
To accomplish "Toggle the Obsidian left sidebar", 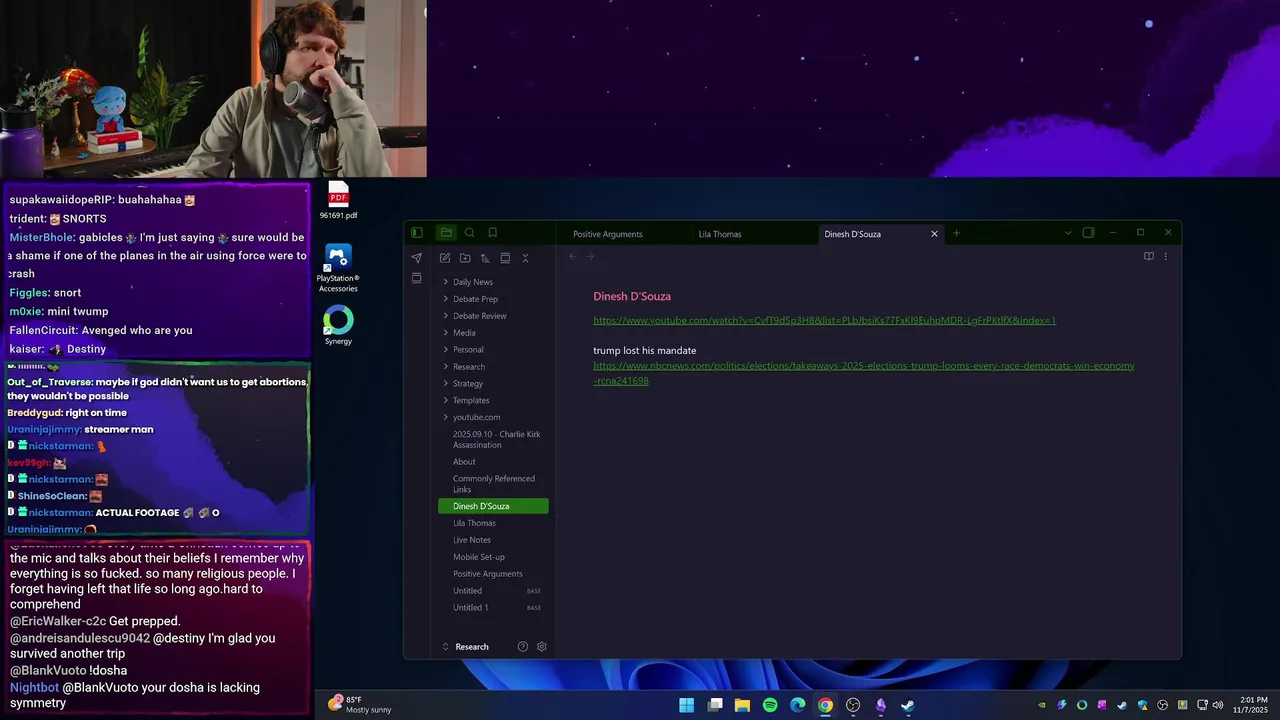I will pyautogui.click(x=417, y=233).
